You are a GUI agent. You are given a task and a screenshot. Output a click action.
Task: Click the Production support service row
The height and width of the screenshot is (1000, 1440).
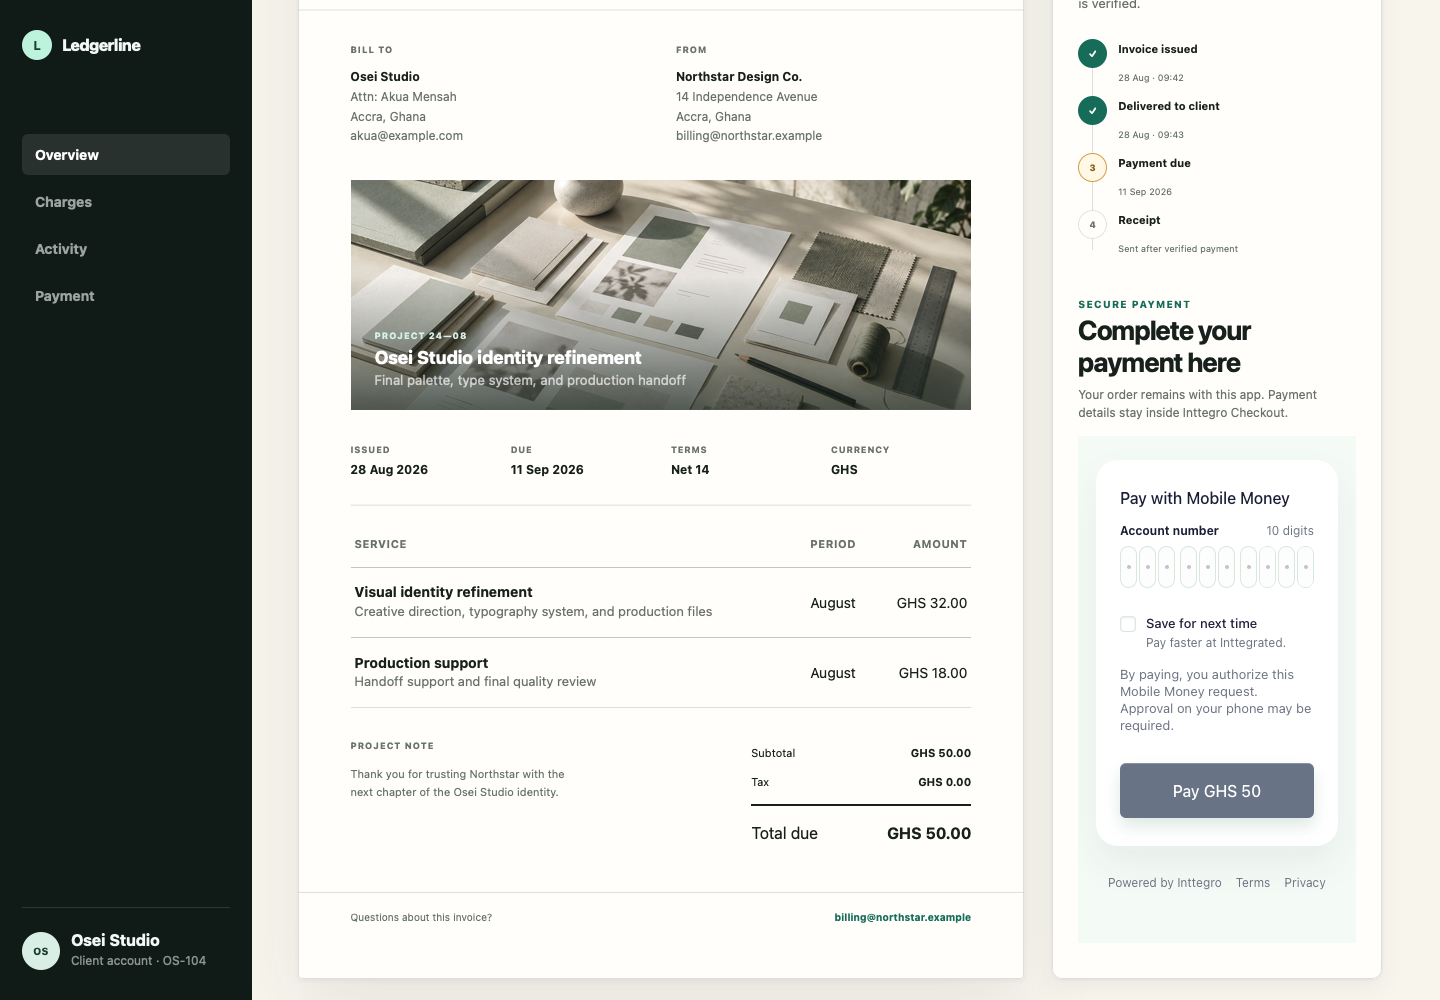pos(661,673)
